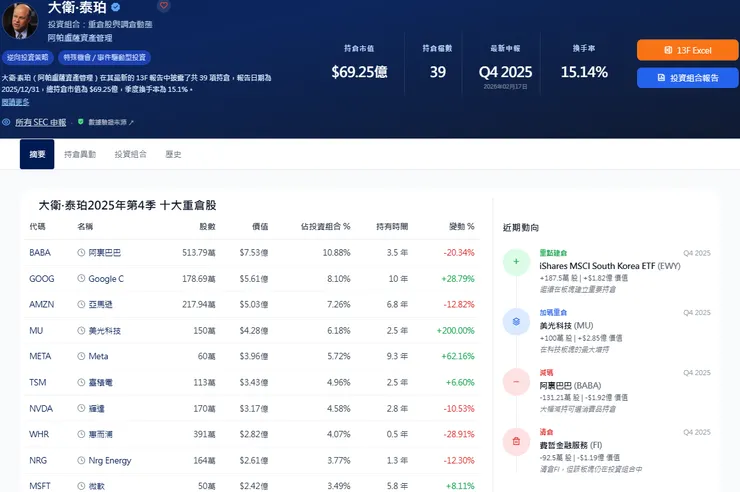Image resolution: width=740 pixels, height=492 pixels.
Task: Click the clock icon beside Nrg Energy
Action: [x=81, y=460]
